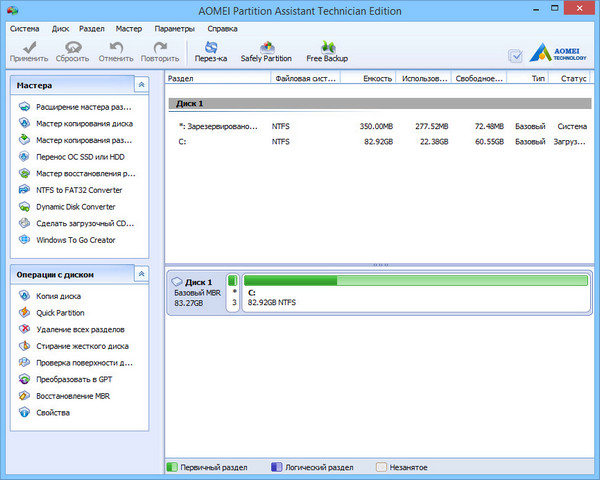Open the Система menu
Viewport: 600px width, 480px height.
pos(25,29)
